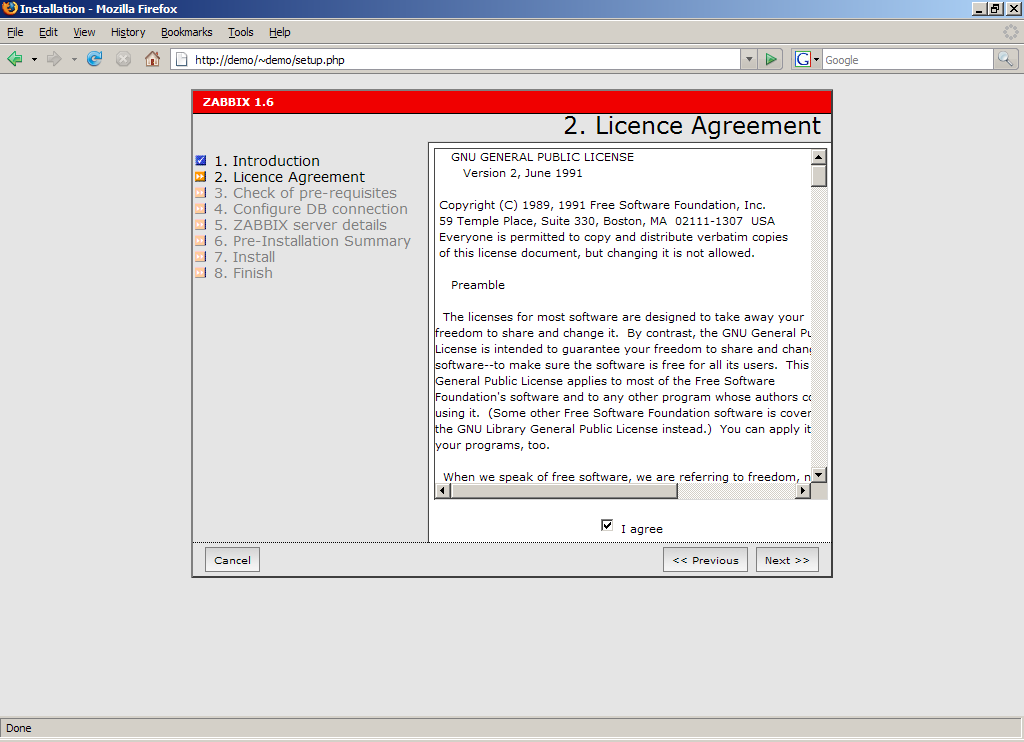
Task: Click the '6. Pre-Installation Summary' step text
Action: pos(312,241)
